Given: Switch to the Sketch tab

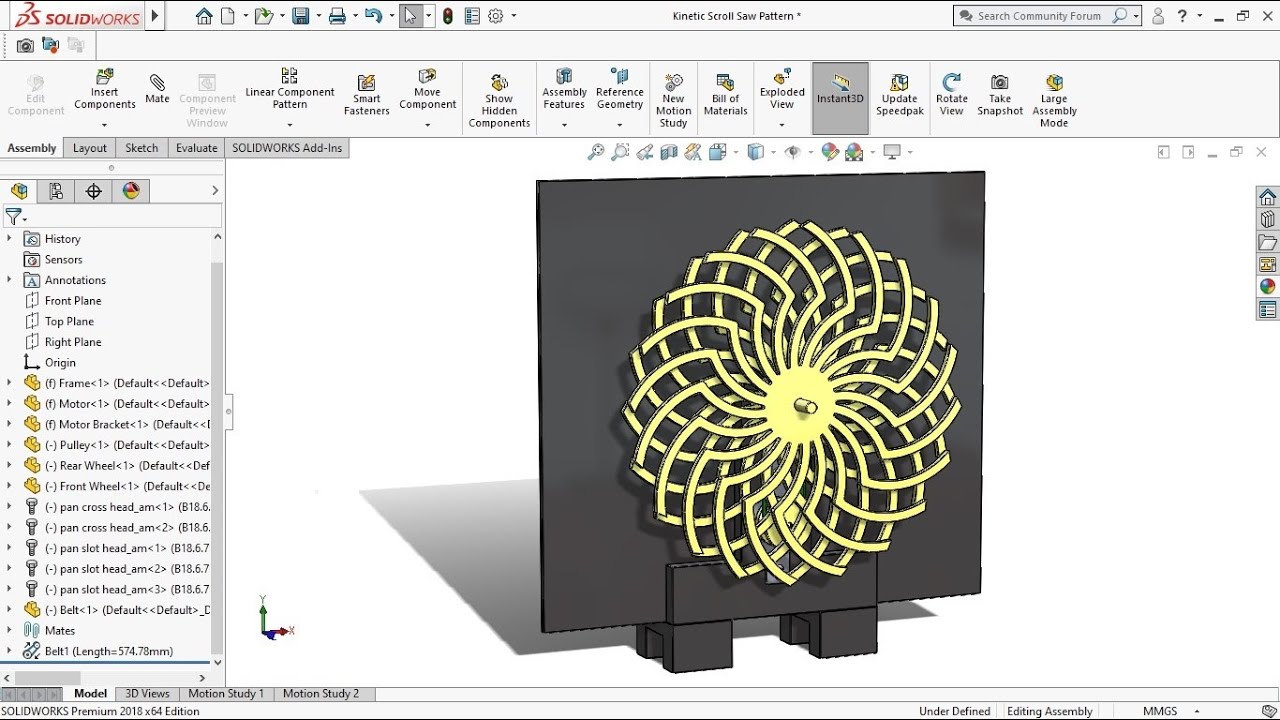Looking at the screenshot, I should [x=141, y=148].
